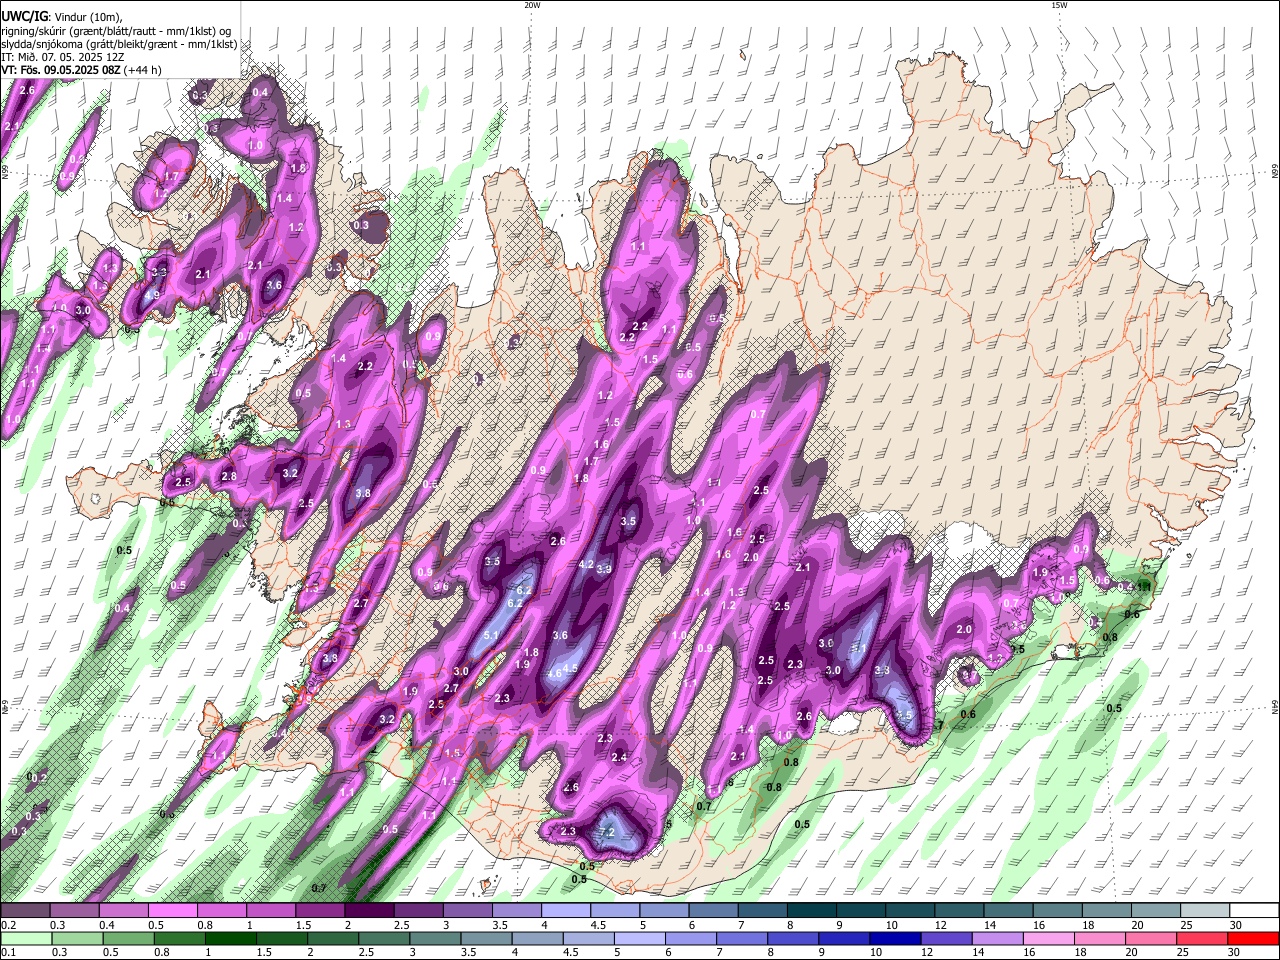Click the '2.8' value on the western peninsula
The height and width of the screenshot is (960, 1280).
(229, 477)
